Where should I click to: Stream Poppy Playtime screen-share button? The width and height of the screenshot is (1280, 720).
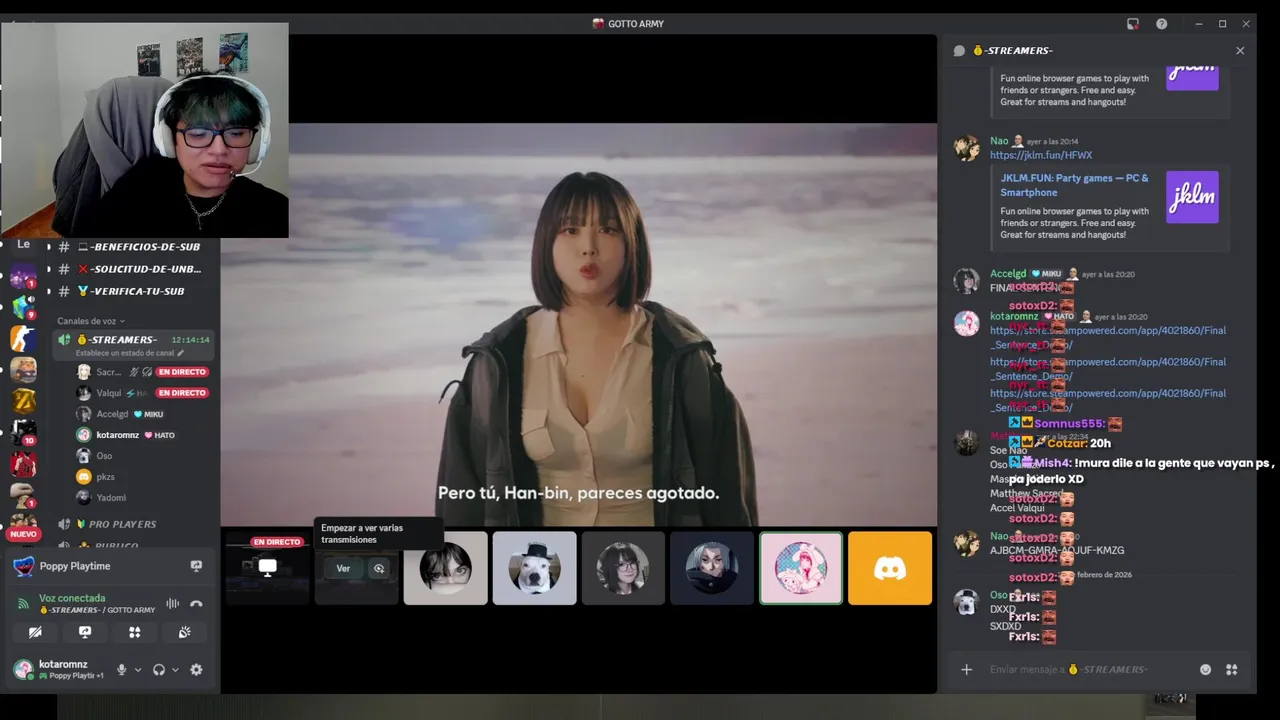[x=196, y=566]
